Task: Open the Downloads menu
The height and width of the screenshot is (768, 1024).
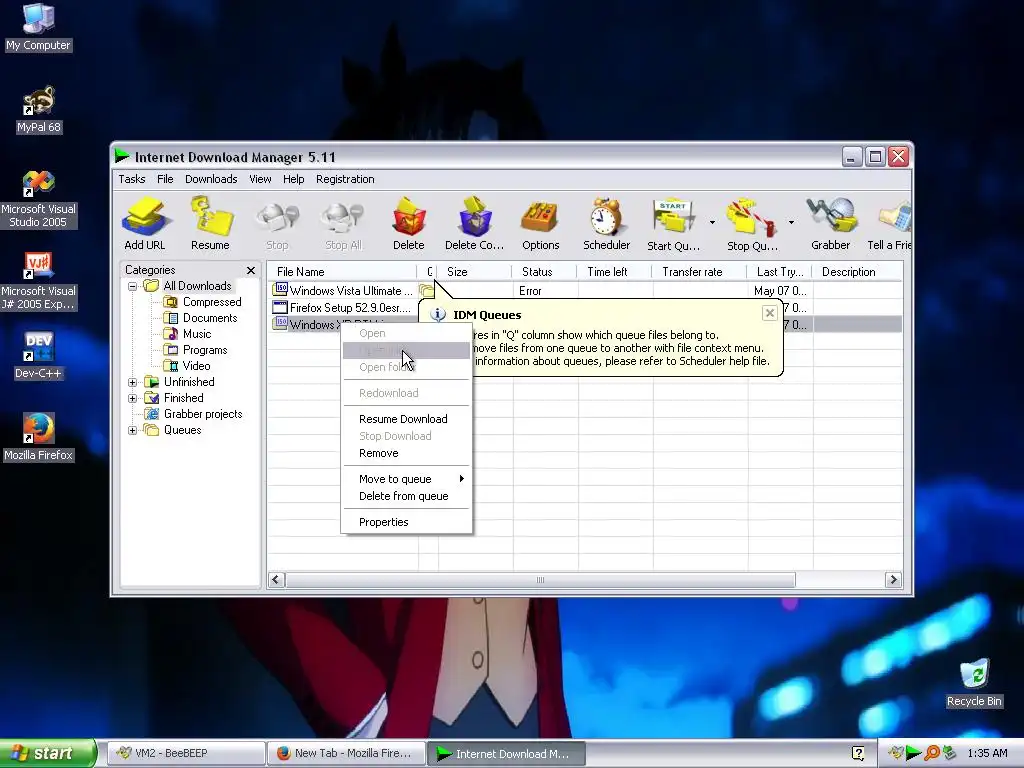Action: point(211,179)
